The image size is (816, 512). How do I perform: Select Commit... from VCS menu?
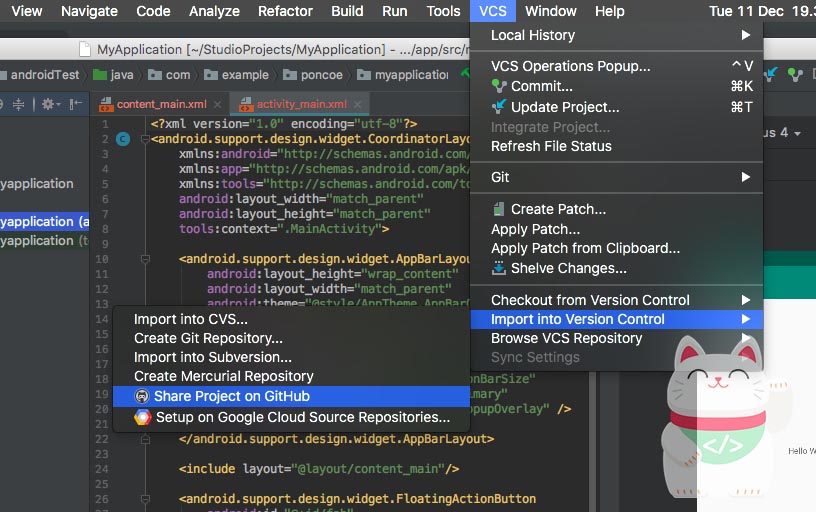(617, 86)
